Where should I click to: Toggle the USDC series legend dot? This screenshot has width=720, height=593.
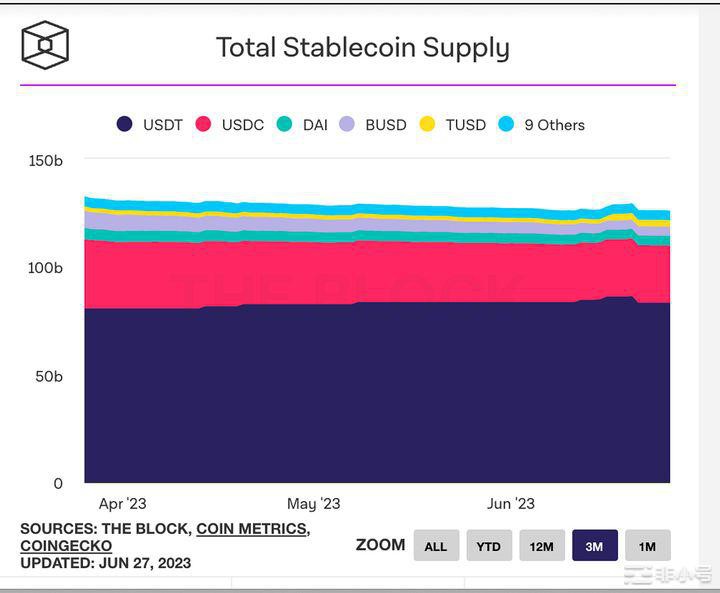pyautogui.click(x=203, y=125)
